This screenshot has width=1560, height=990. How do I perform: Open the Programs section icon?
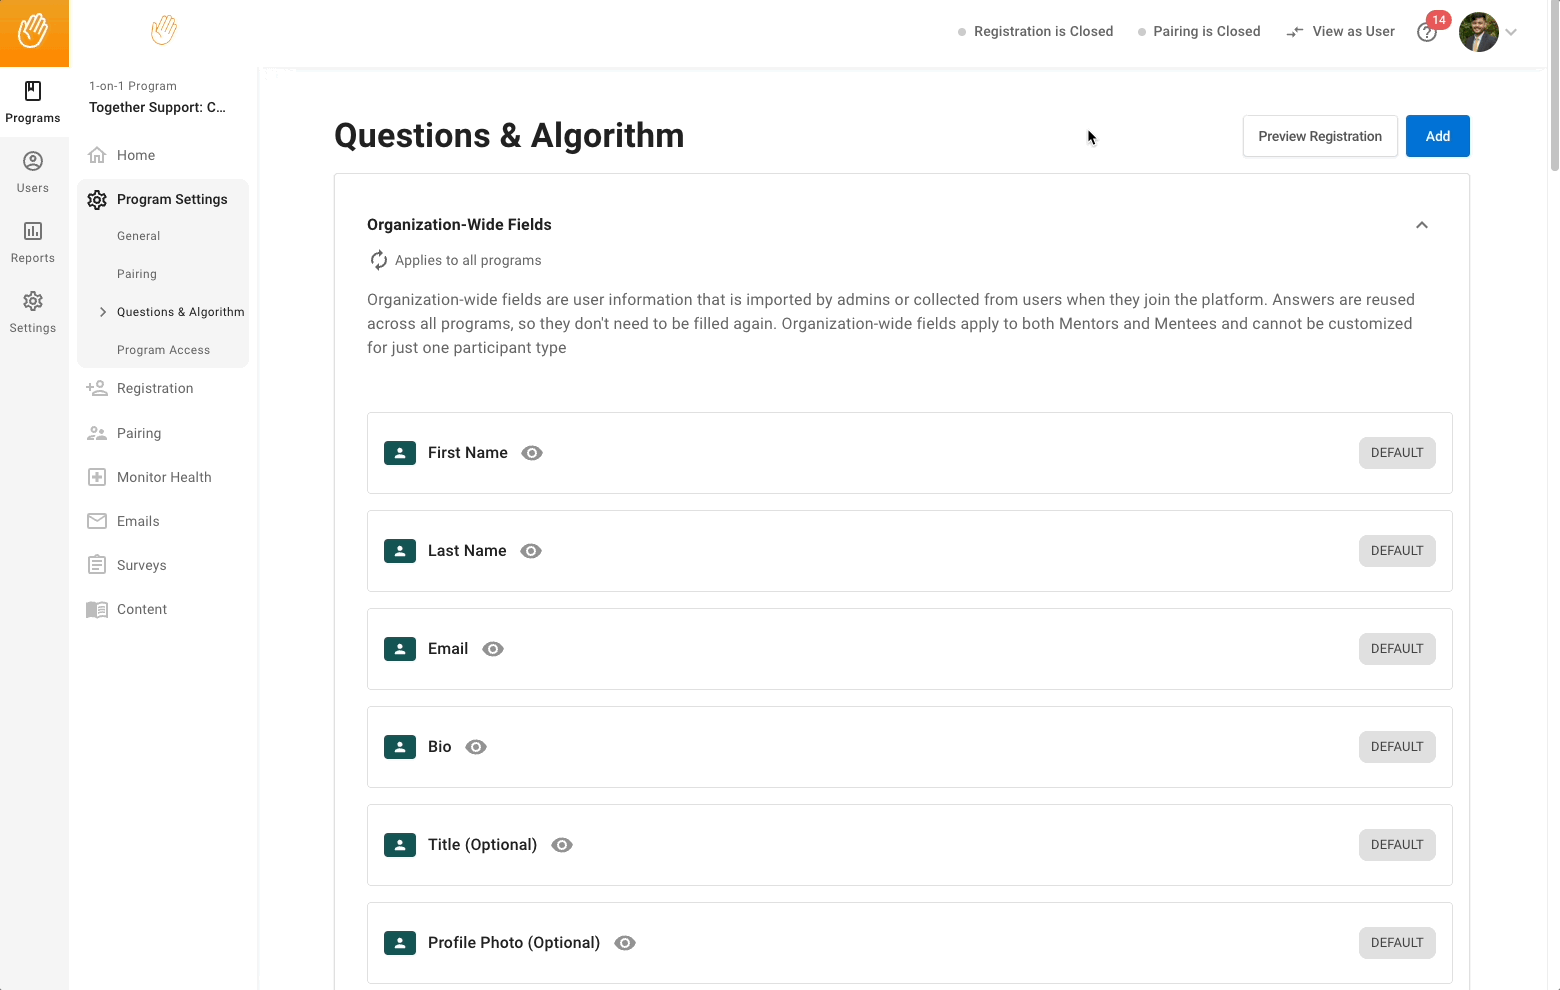(33, 91)
